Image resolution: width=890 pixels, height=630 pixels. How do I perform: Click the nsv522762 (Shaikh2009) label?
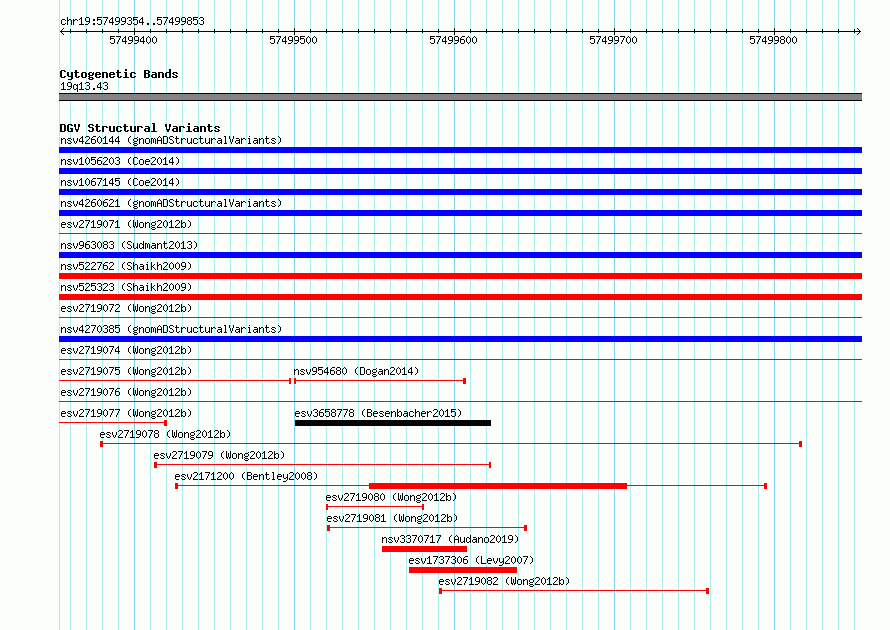pos(126,266)
